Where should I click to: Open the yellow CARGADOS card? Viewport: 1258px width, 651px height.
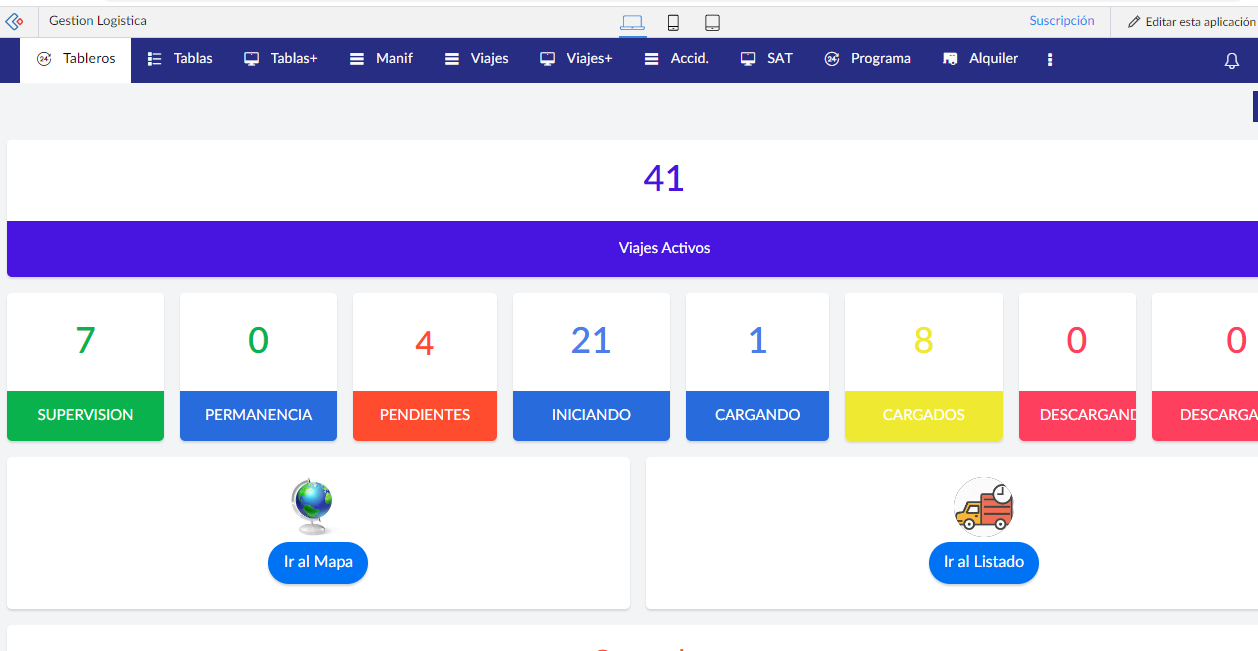click(x=923, y=415)
